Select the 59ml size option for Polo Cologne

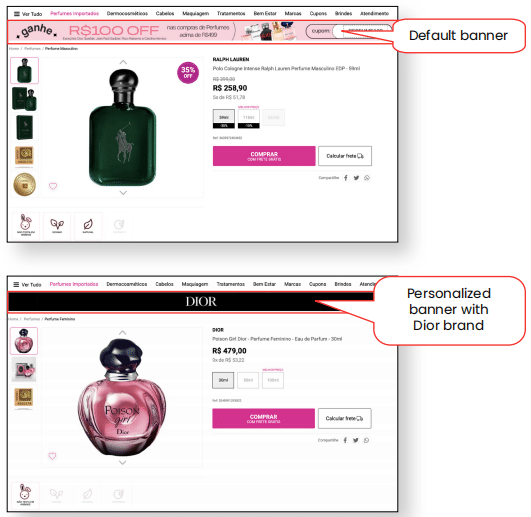tap(224, 119)
